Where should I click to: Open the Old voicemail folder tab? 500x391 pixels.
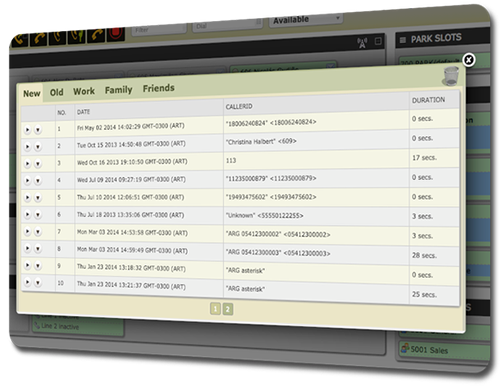click(x=56, y=92)
